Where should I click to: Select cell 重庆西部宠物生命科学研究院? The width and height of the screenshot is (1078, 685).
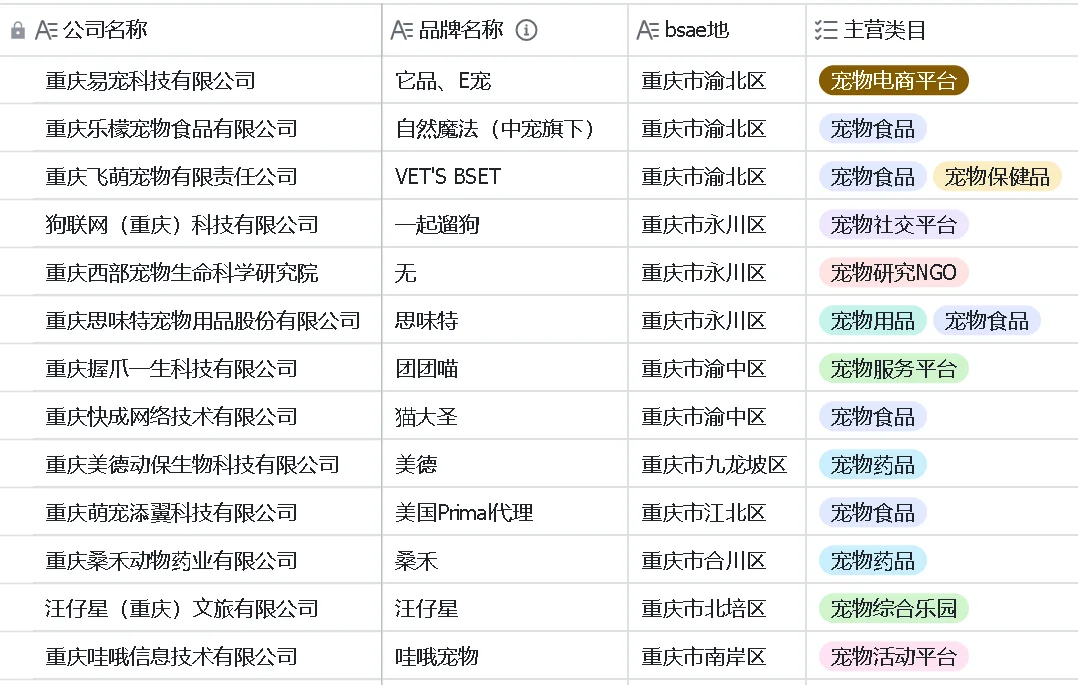tap(190, 272)
